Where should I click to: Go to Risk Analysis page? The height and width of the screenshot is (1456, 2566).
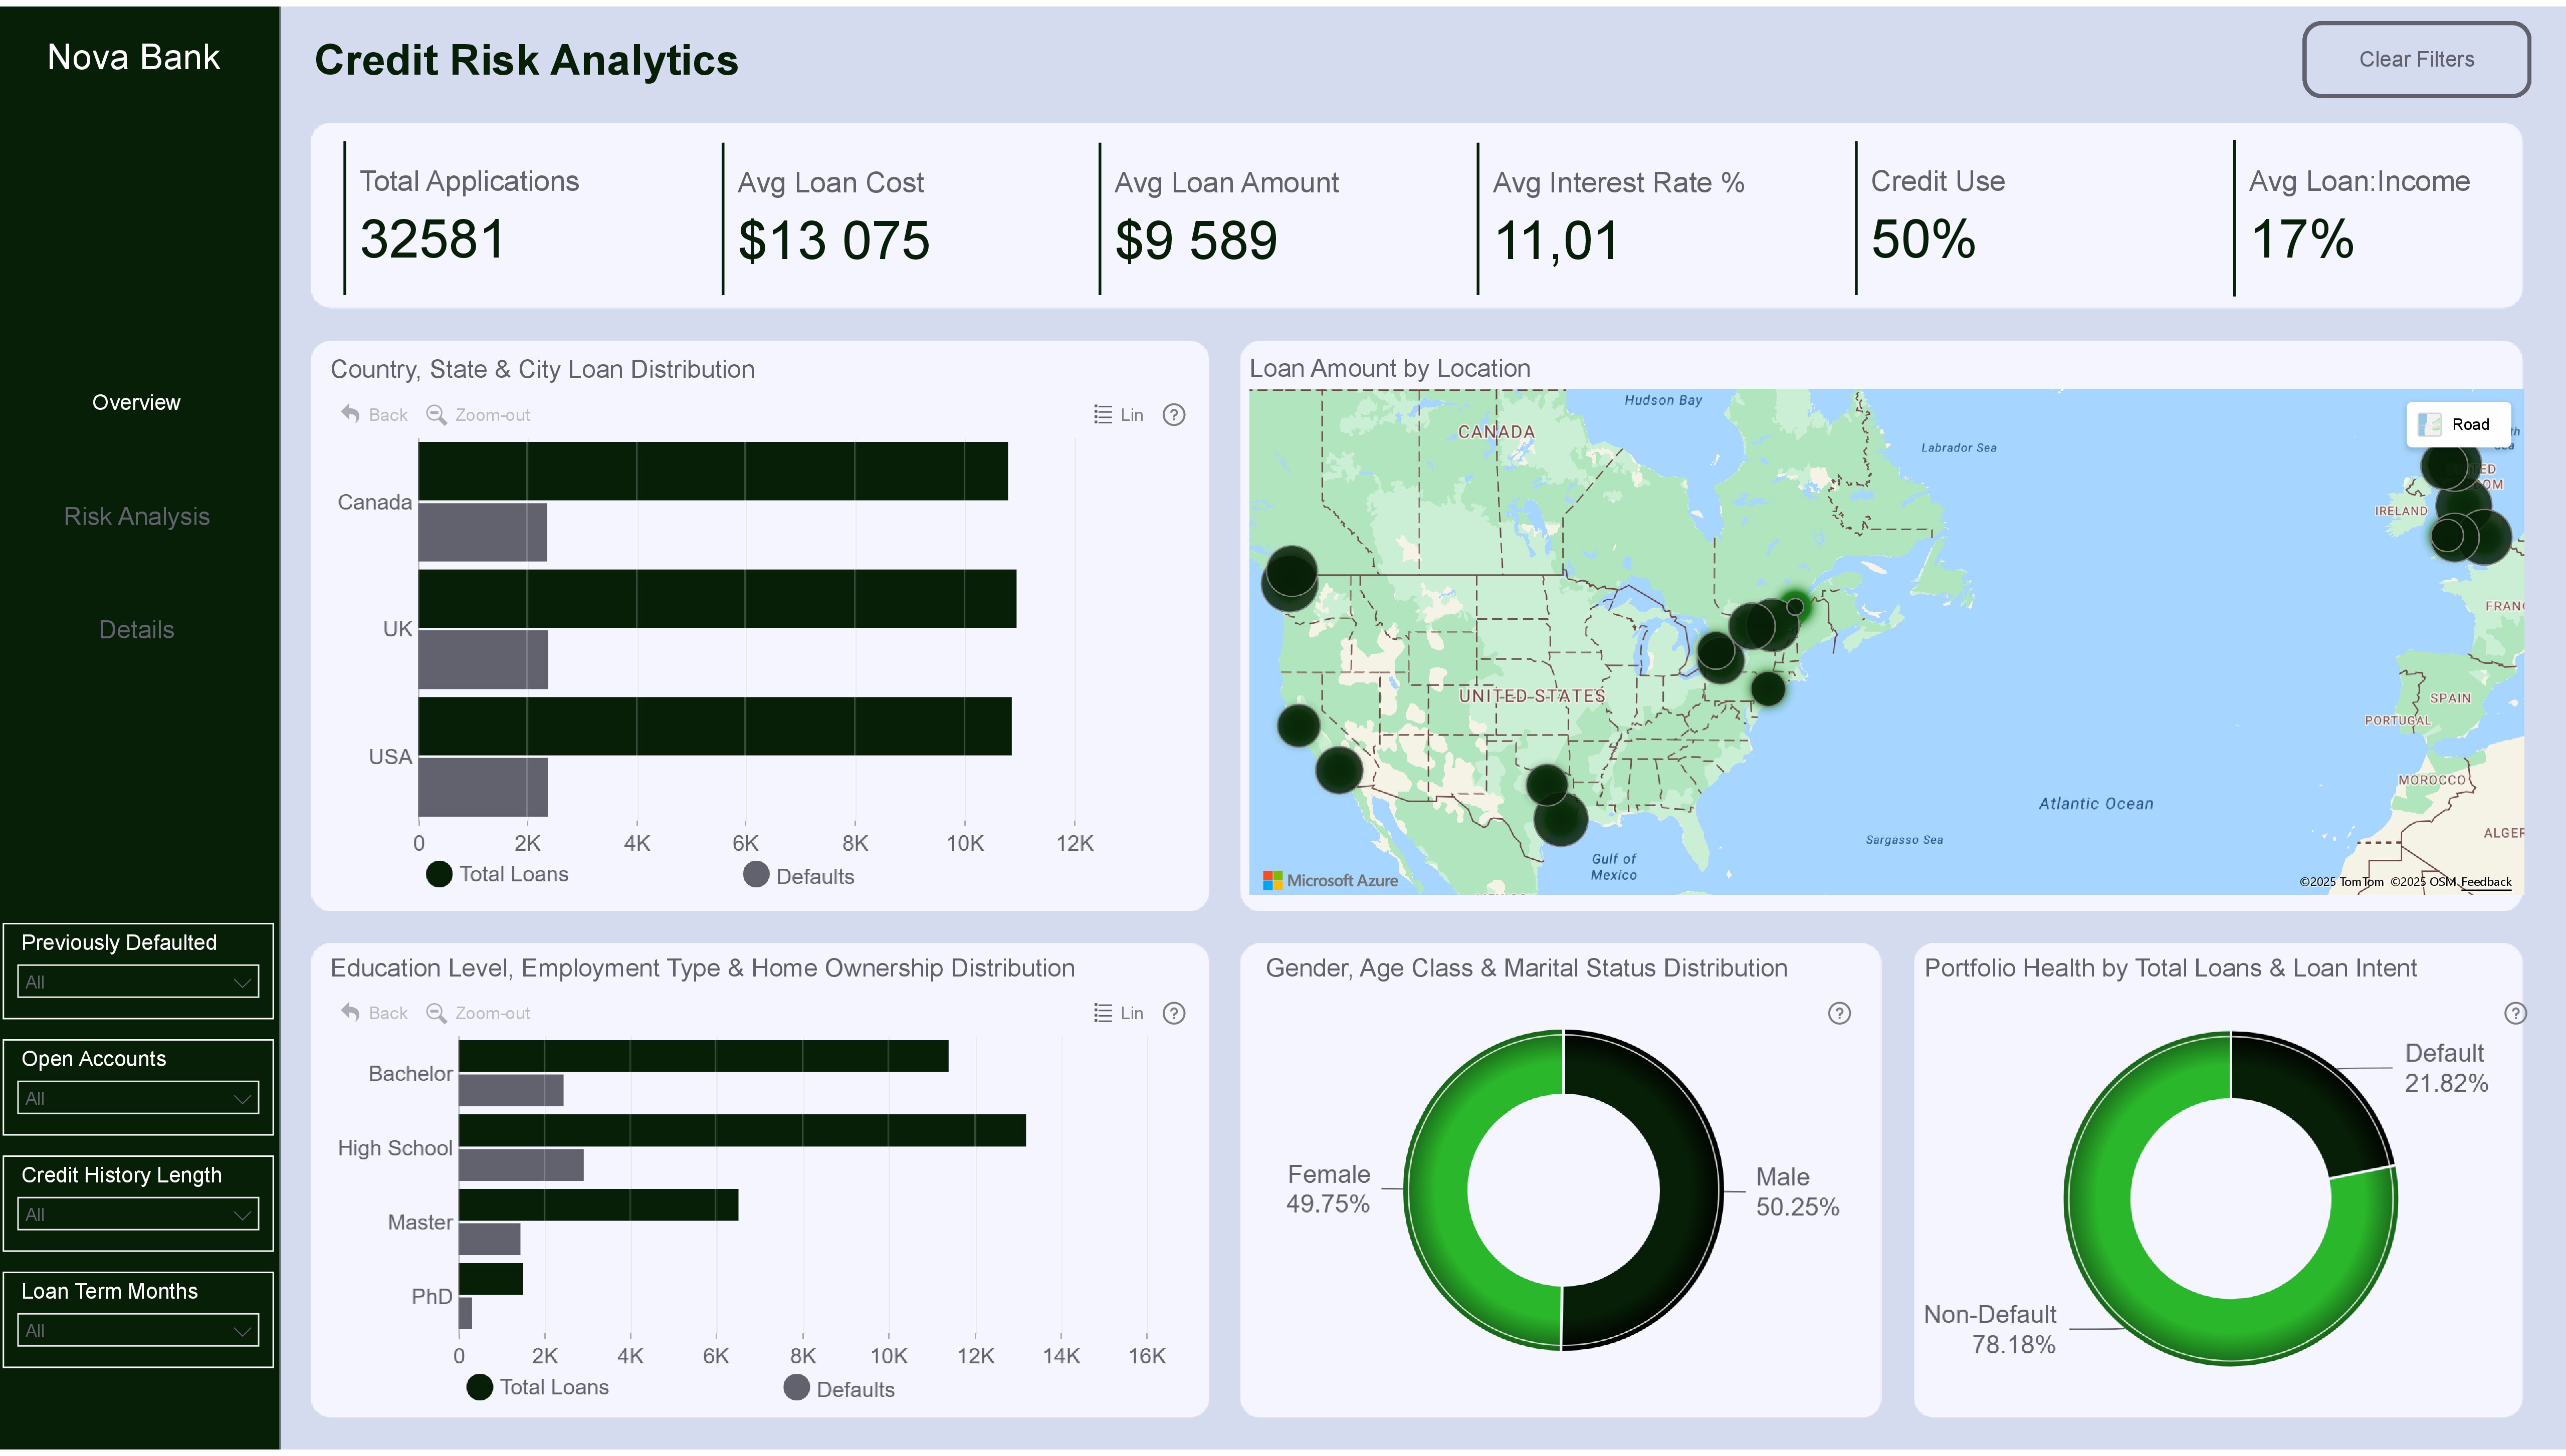coord(137,516)
